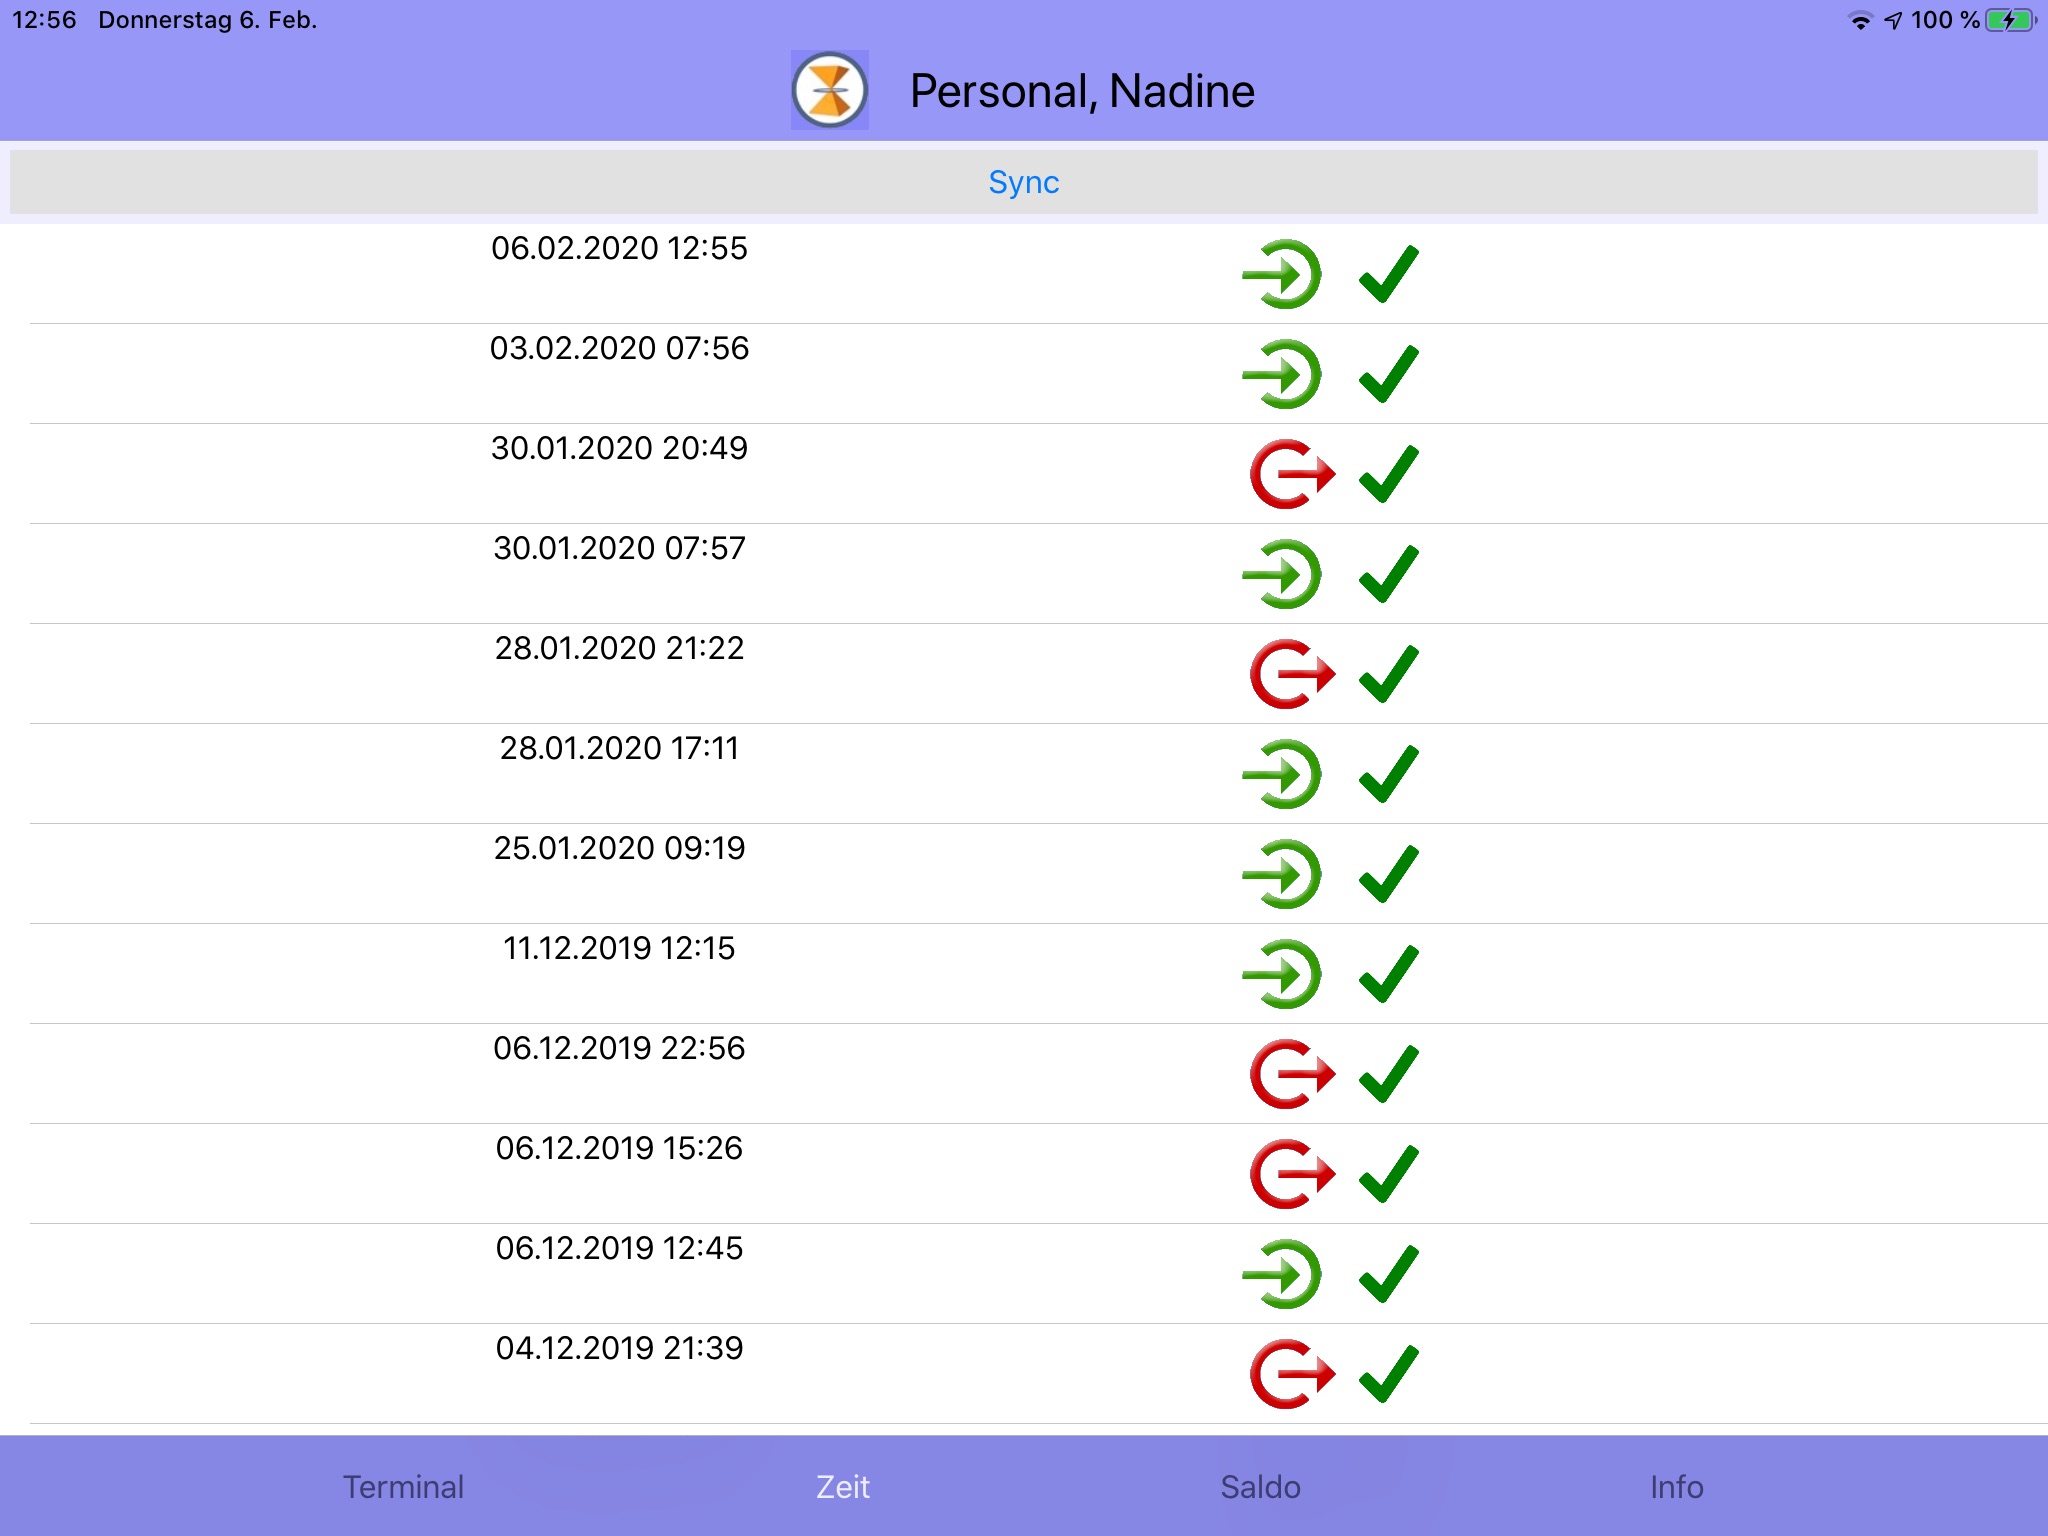Click green checkmark for 06.02.2020 12:55
The image size is (2048, 1536).
click(x=1389, y=274)
